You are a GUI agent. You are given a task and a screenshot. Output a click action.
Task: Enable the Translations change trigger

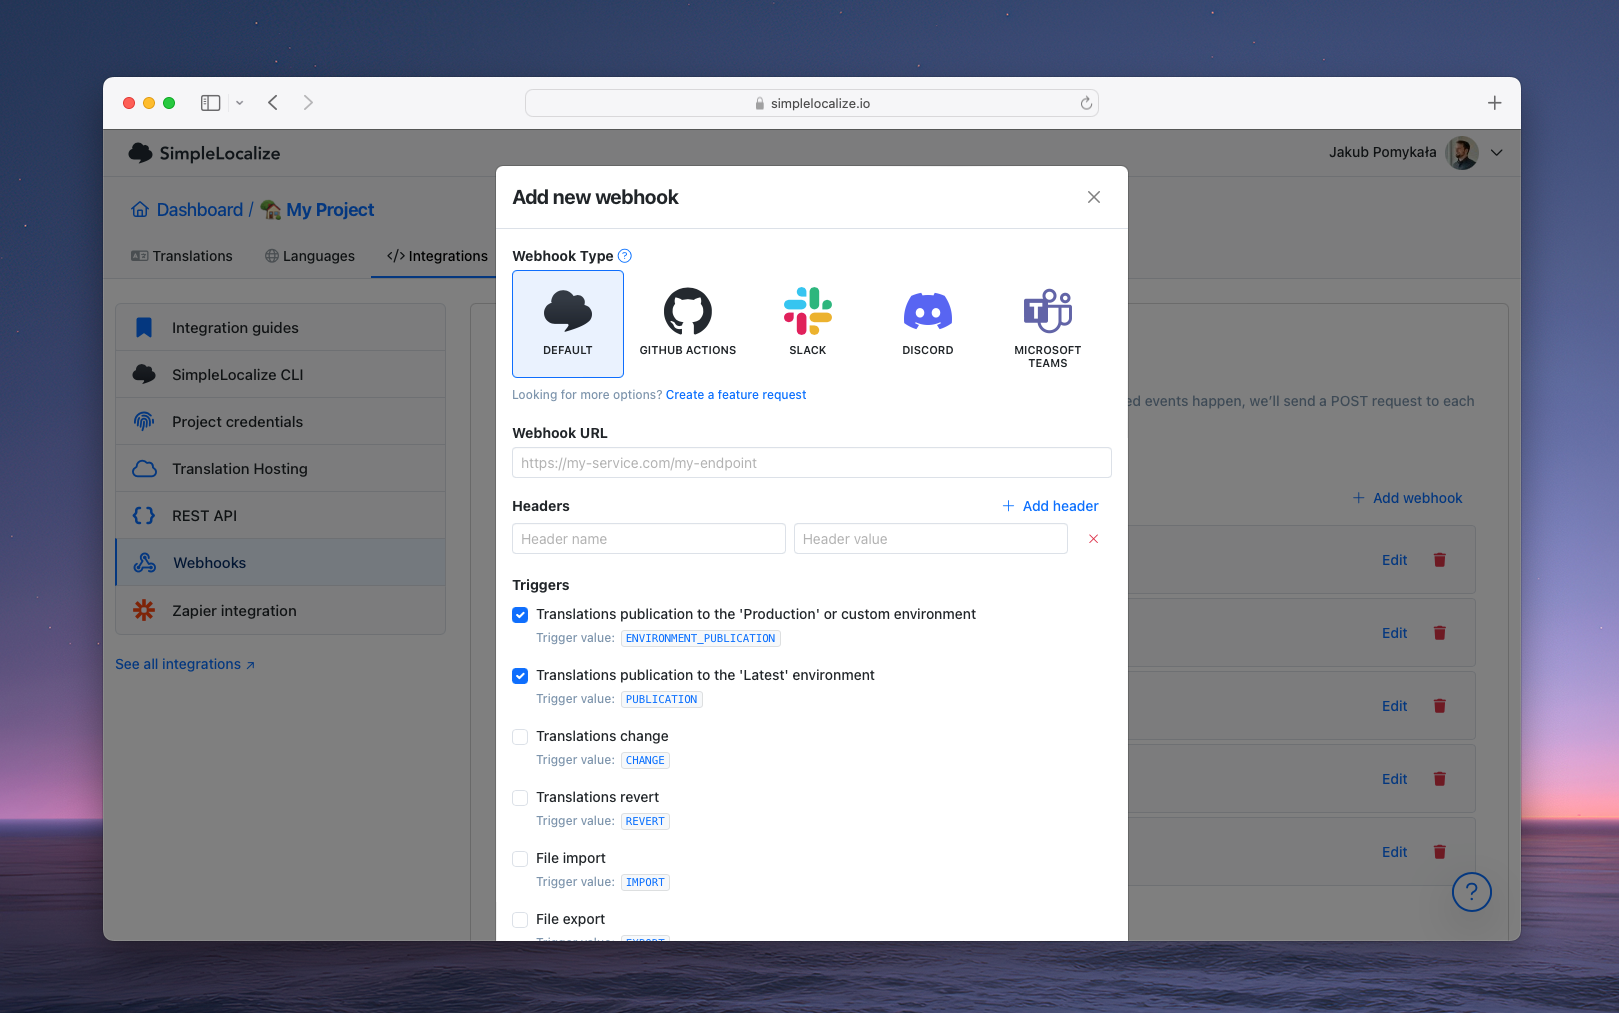point(520,737)
